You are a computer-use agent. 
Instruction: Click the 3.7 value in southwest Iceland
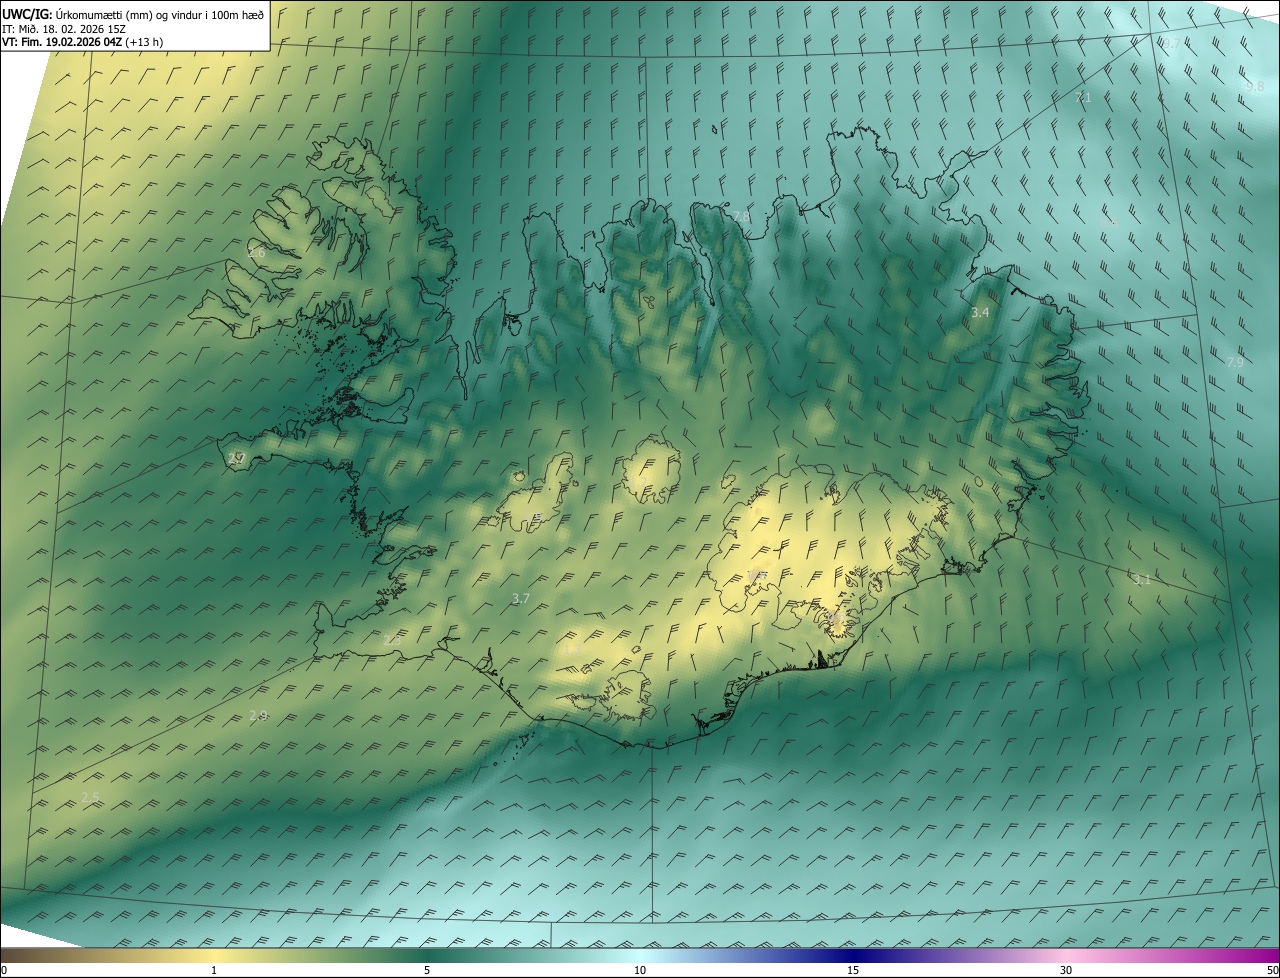point(520,599)
